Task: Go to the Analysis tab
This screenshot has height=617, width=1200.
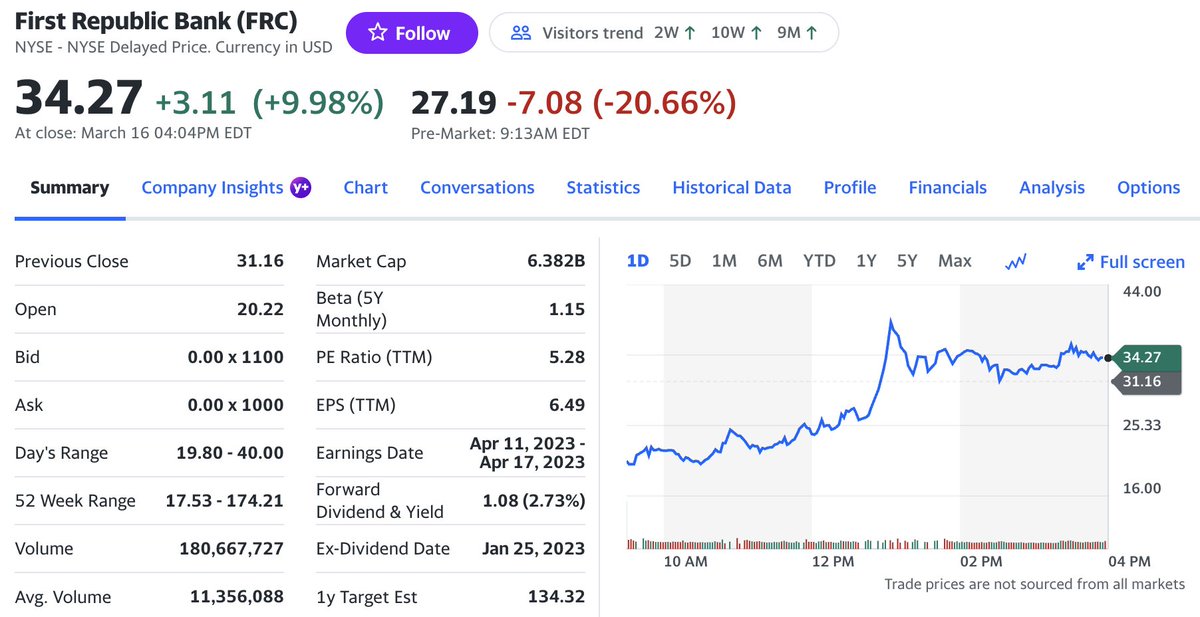Action: [1052, 188]
